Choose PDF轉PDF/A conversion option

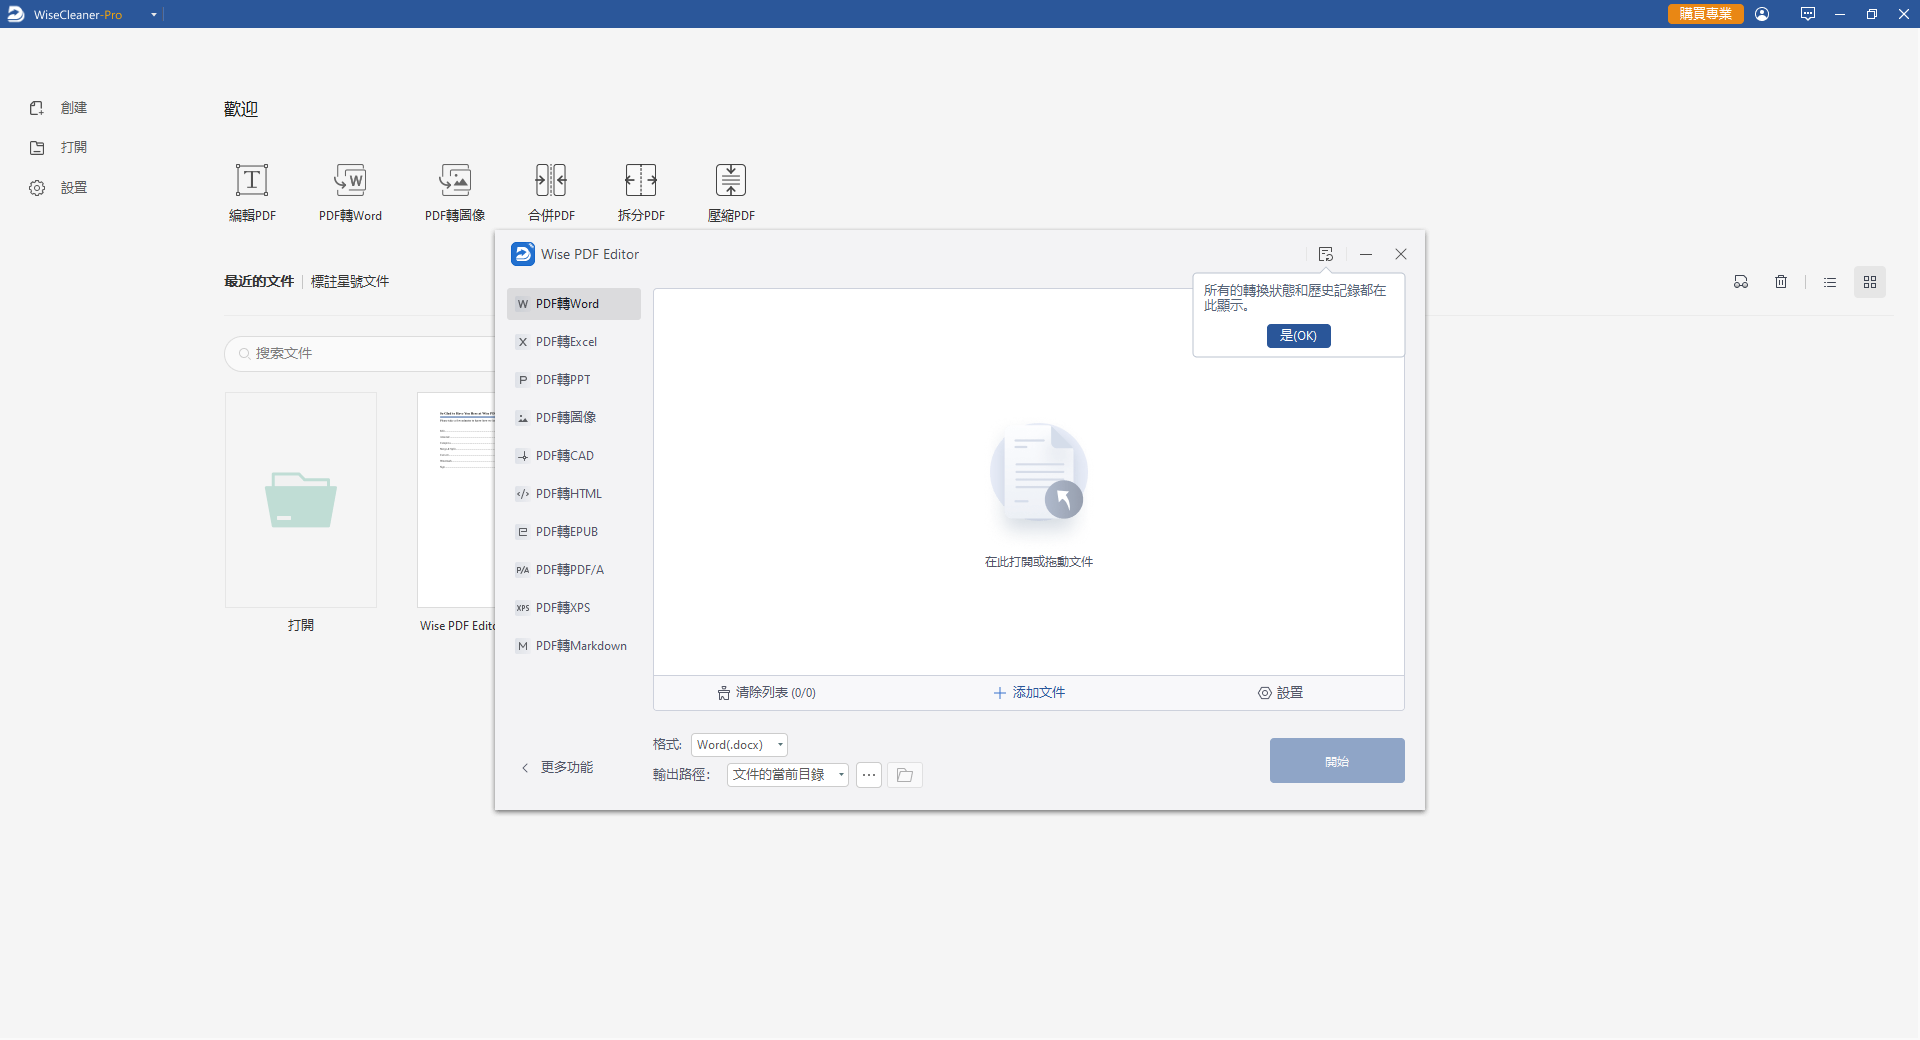[x=574, y=570]
